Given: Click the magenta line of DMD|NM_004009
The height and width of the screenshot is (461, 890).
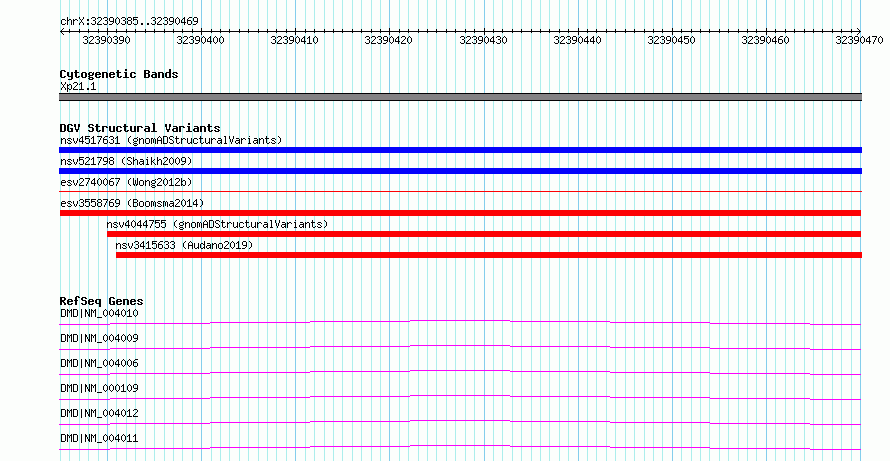Looking at the screenshot, I should click(x=460, y=347).
